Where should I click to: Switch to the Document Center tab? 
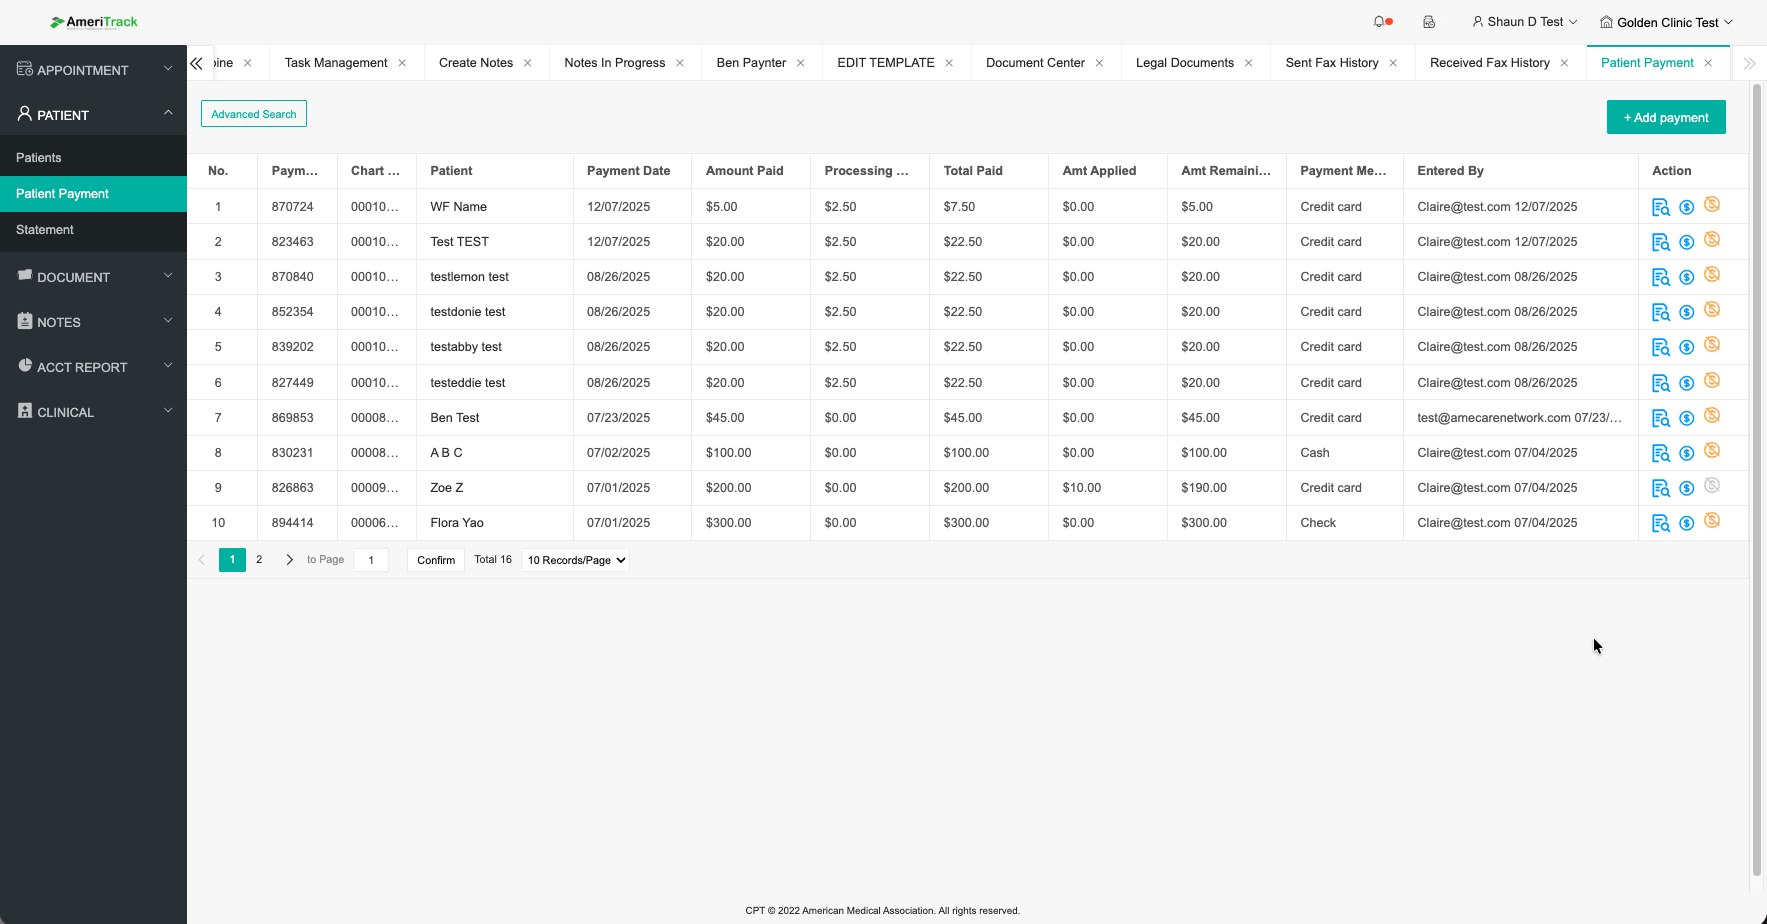pyautogui.click(x=1034, y=63)
